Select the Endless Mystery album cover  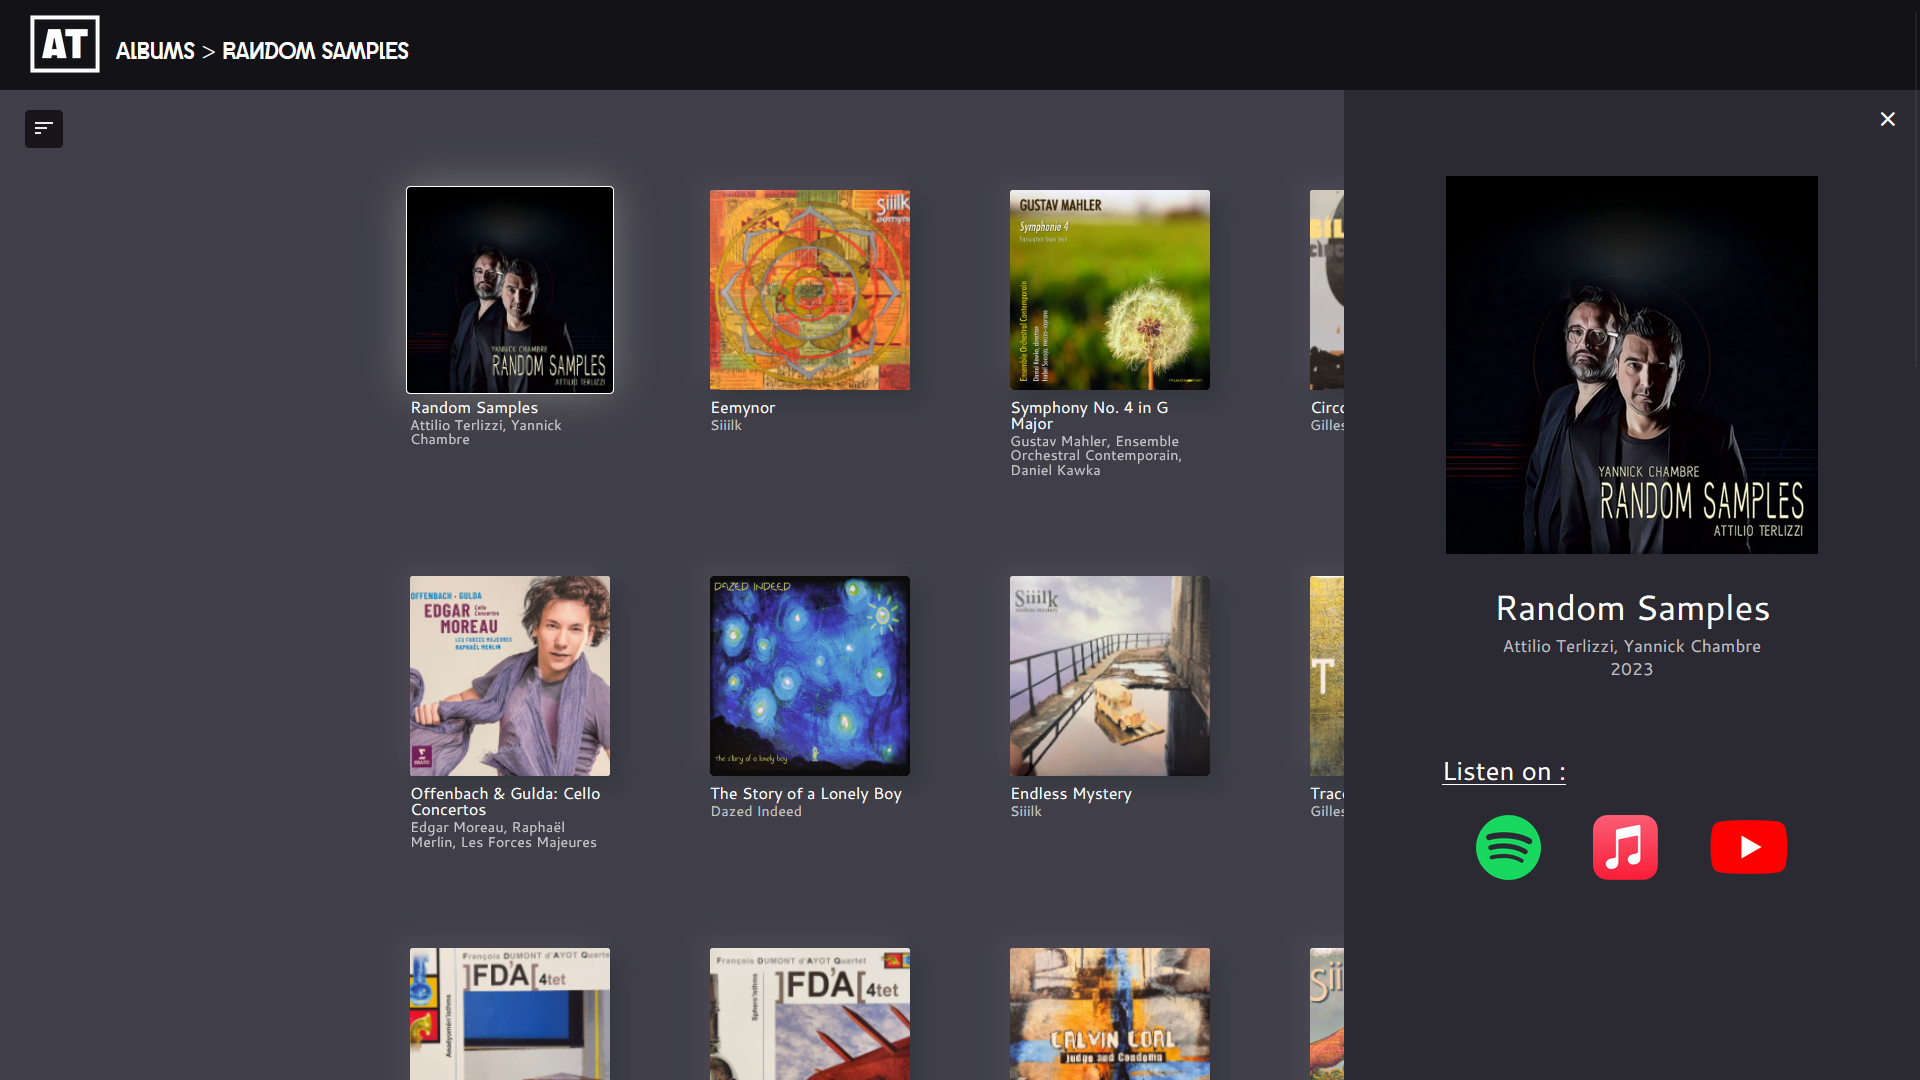pyautogui.click(x=1110, y=676)
